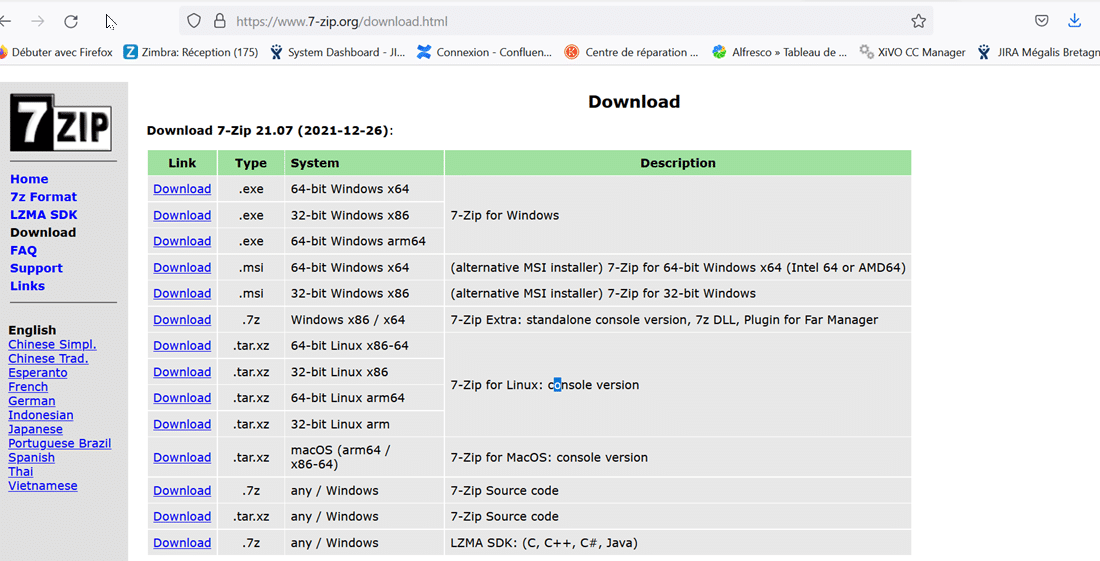Click the 'Download' page heading
The height and width of the screenshot is (561, 1100).
pyautogui.click(x=633, y=102)
